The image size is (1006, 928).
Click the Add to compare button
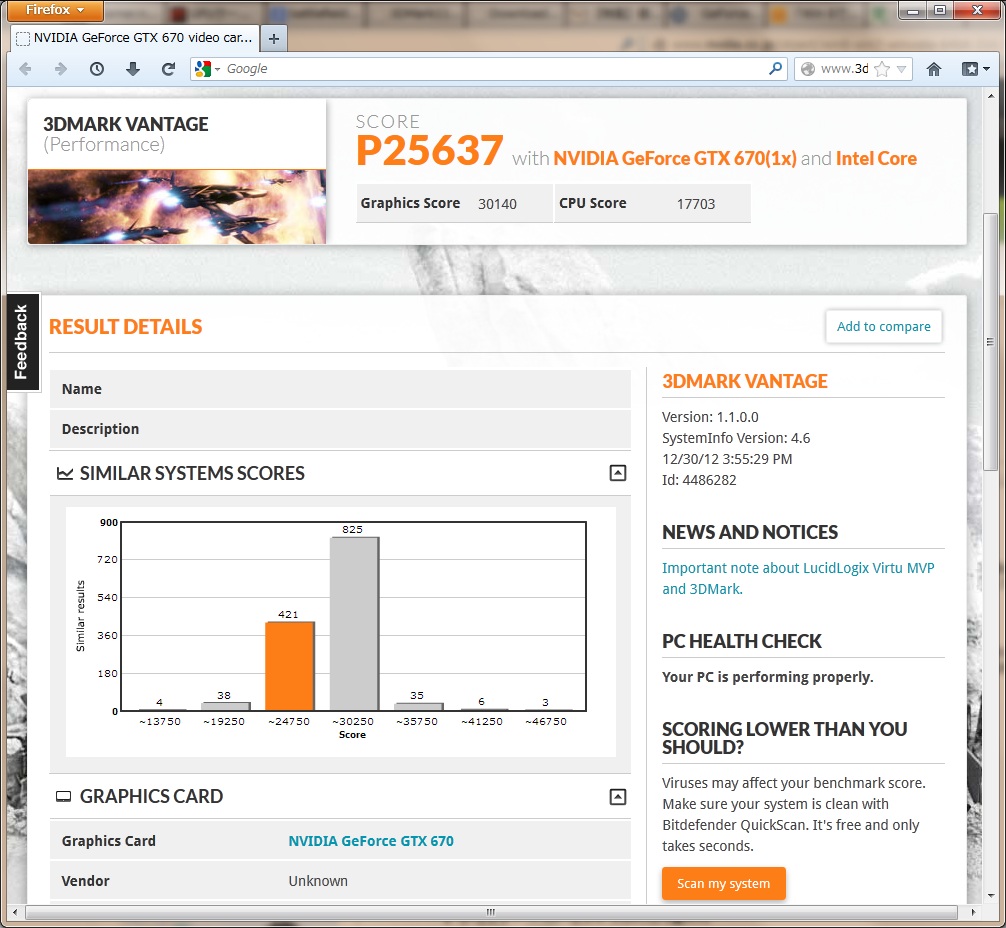(x=883, y=326)
